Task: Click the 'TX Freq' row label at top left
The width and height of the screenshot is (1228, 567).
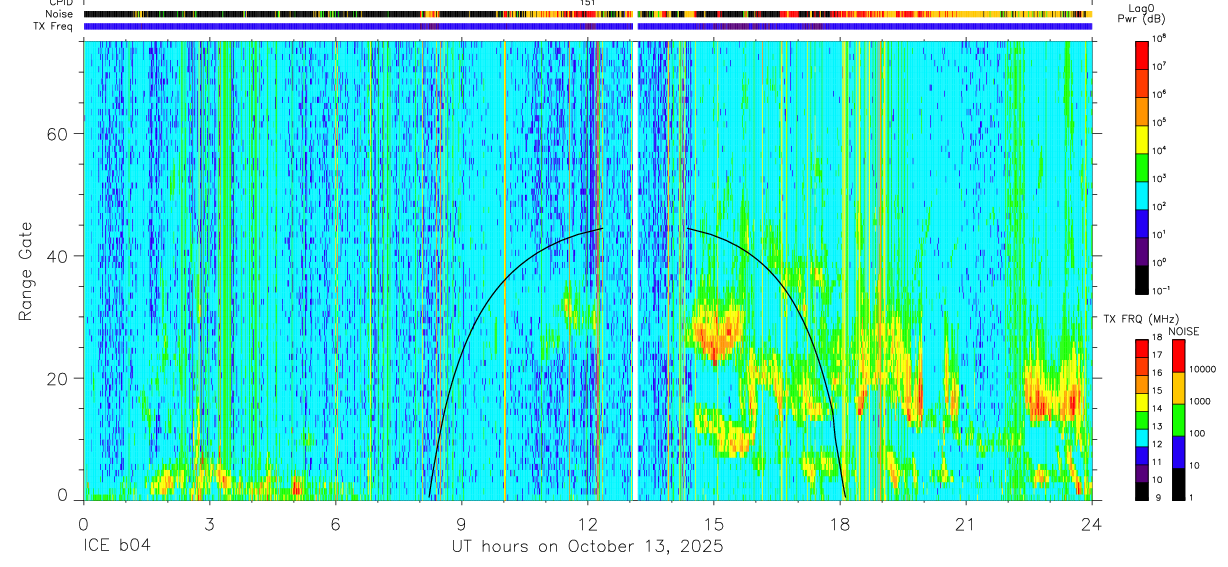Action: pyautogui.click(x=54, y=26)
